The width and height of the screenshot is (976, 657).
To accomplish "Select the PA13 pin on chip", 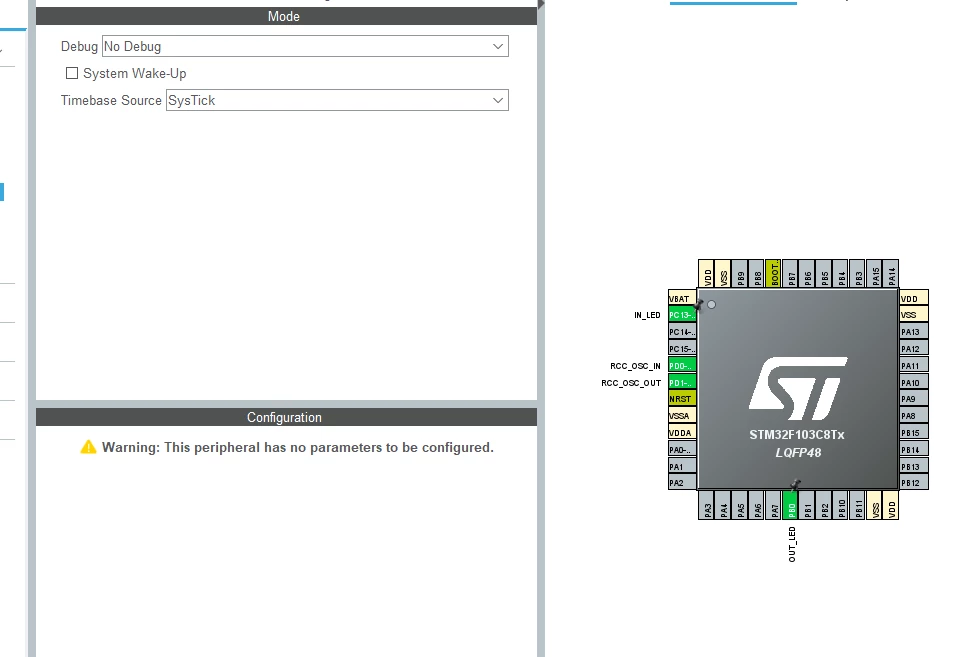I will point(914,332).
